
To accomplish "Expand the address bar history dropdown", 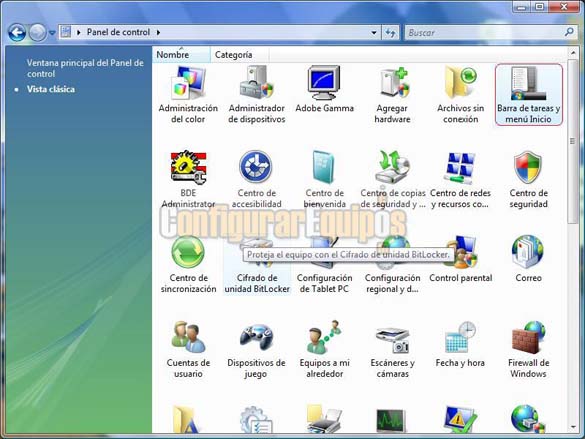I will [373, 32].
